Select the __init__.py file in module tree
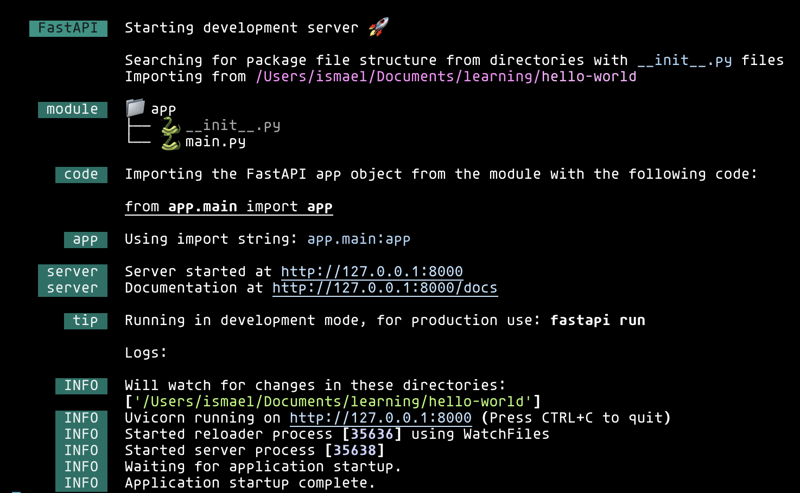Viewport: 800px width, 493px height. (232, 126)
